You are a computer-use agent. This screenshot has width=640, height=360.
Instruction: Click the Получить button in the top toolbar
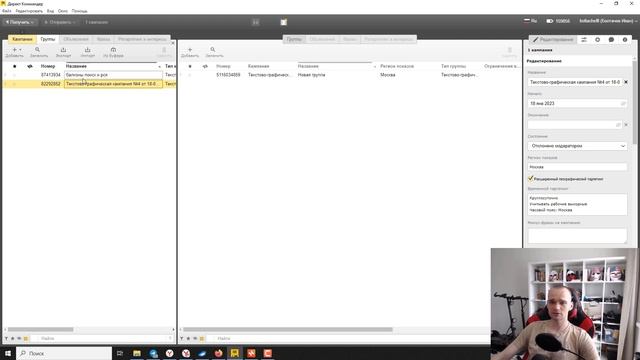pos(20,22)
